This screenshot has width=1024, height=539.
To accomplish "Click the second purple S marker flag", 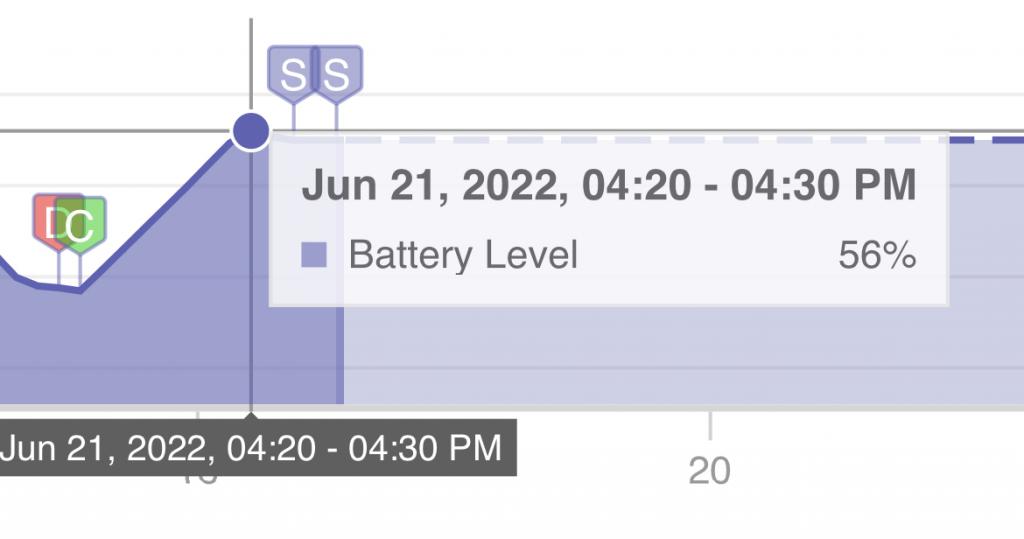I will 338,73.
